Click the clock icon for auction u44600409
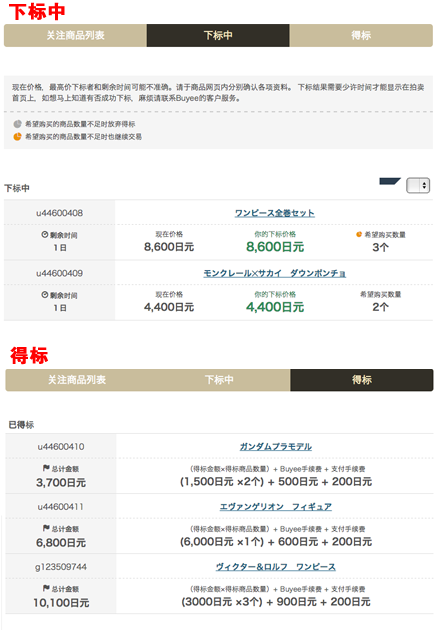The height and width of the screenshot is (630, 435). coord(45,295)
